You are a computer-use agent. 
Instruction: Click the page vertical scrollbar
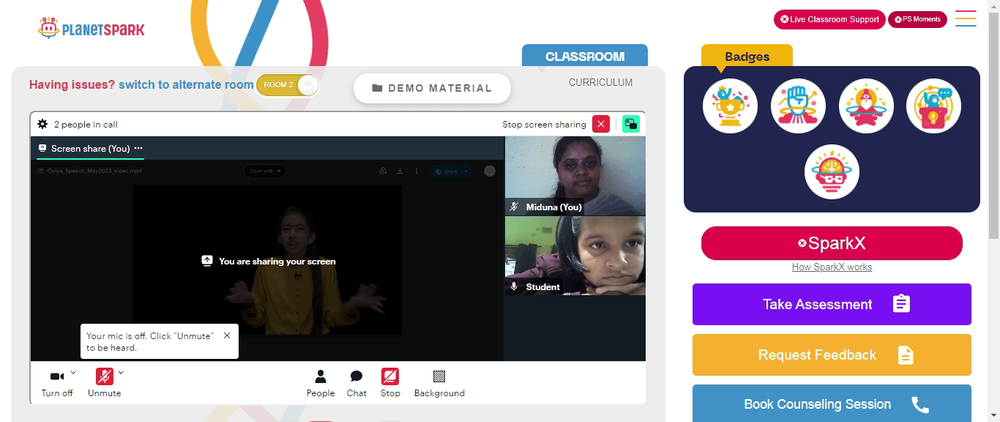tap(994, 127)
